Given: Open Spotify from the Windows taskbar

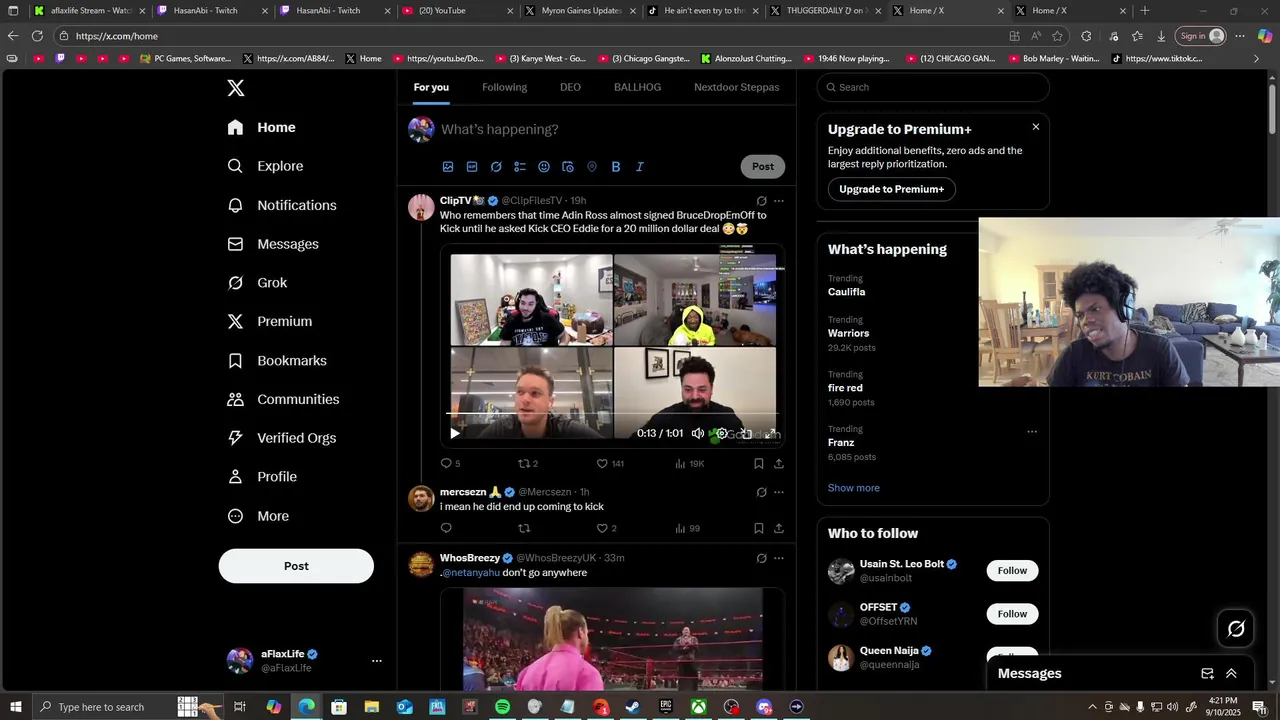Looking at the screenshot, I should click(502, 707).
